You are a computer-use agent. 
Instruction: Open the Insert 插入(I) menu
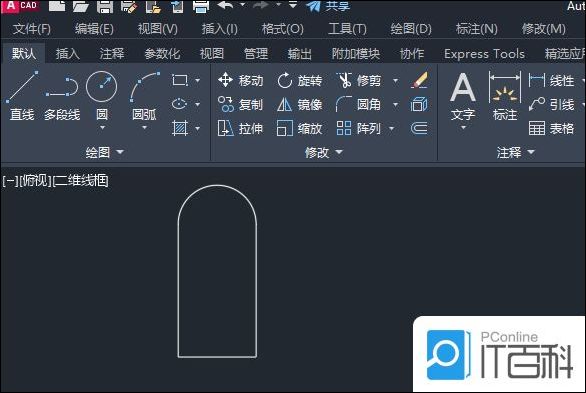220,29
